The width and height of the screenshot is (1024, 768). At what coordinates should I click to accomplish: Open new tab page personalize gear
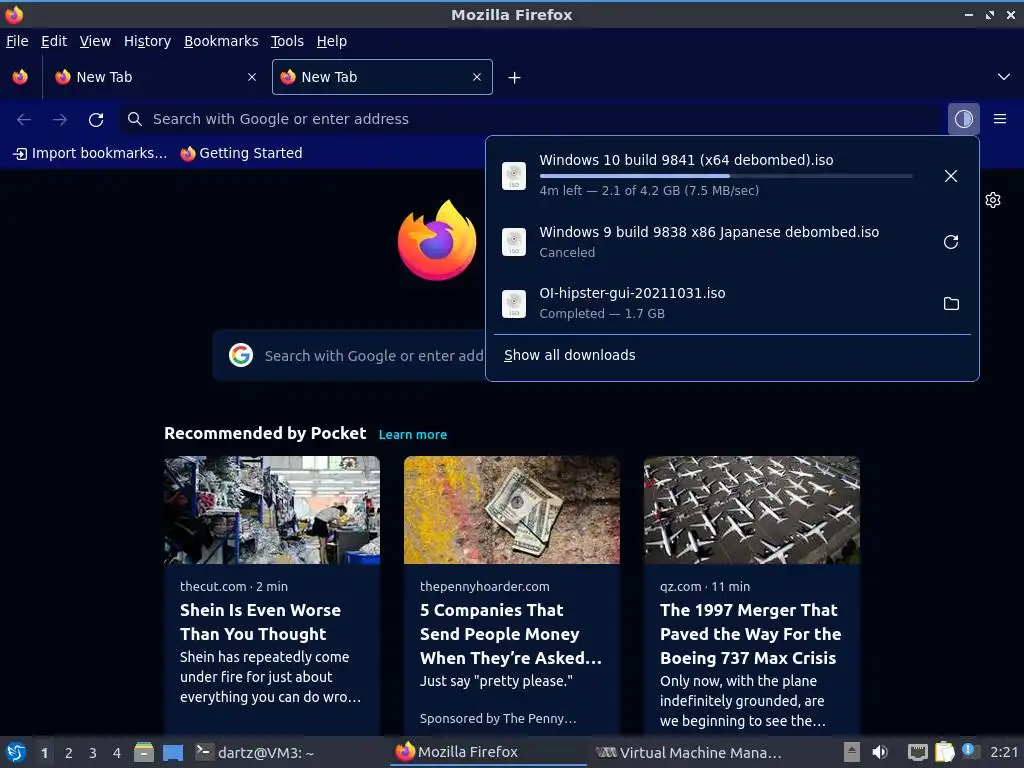pos(993,200)
